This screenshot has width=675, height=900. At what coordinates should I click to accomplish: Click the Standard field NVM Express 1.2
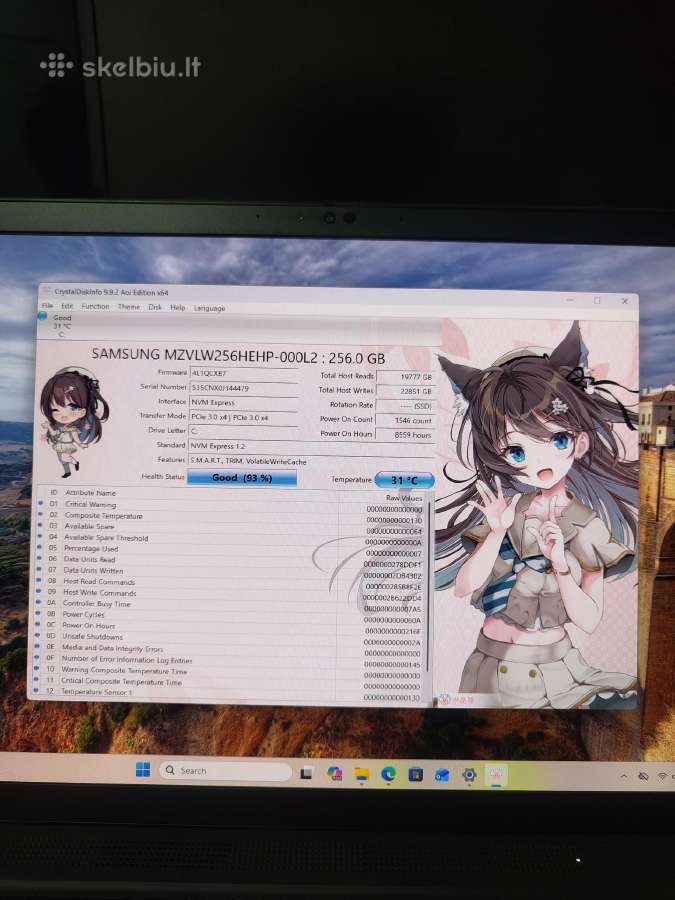tap(312, 446)
